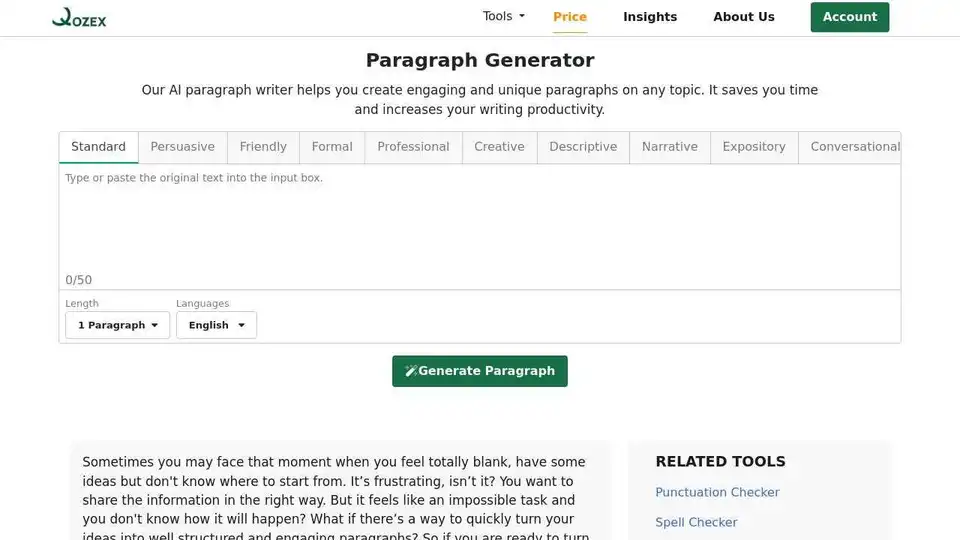Click the 0/50 character counter
This screenshot has width=960, height=540.
78,280
